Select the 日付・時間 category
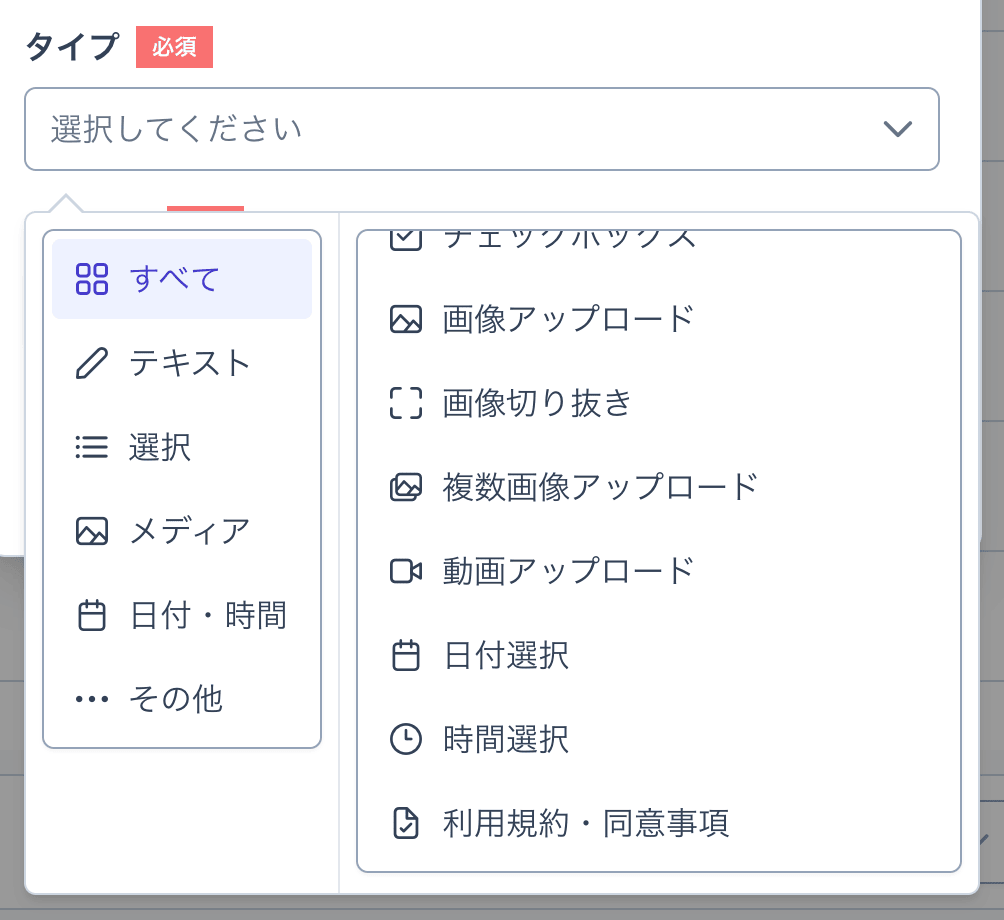1004x920 pixels. (182, 615)
